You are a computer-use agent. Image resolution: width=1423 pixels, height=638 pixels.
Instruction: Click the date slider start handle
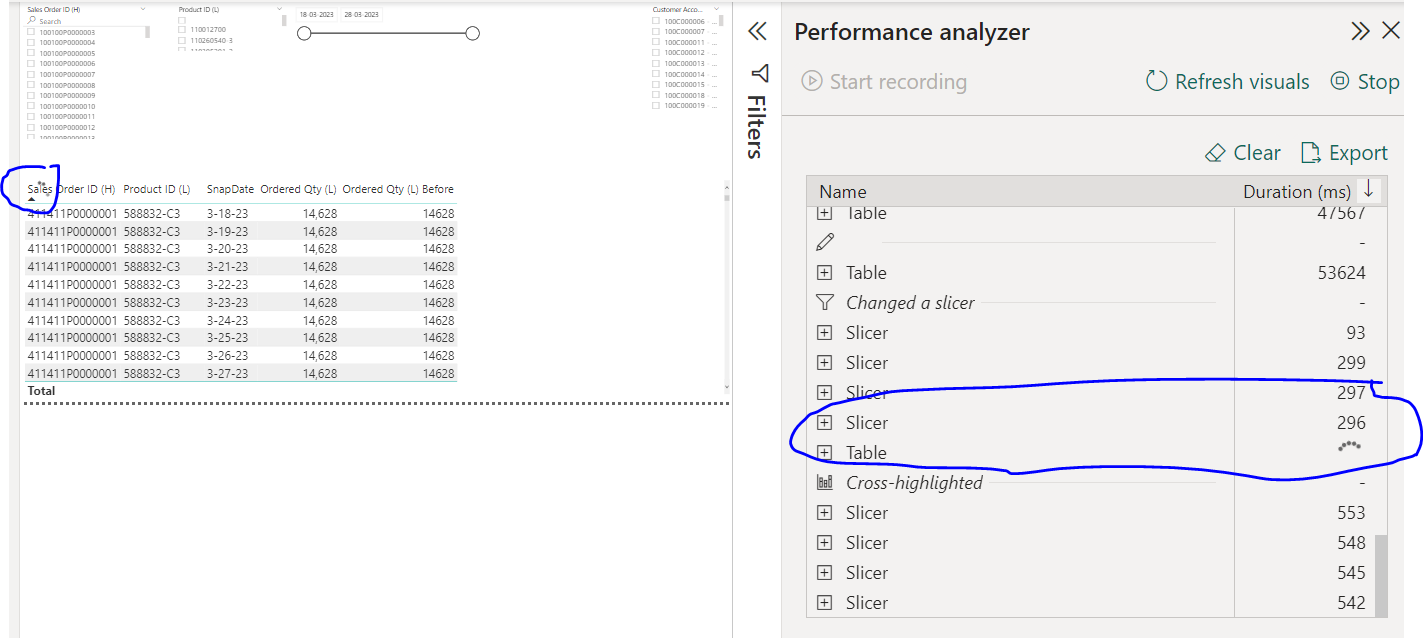305,34
